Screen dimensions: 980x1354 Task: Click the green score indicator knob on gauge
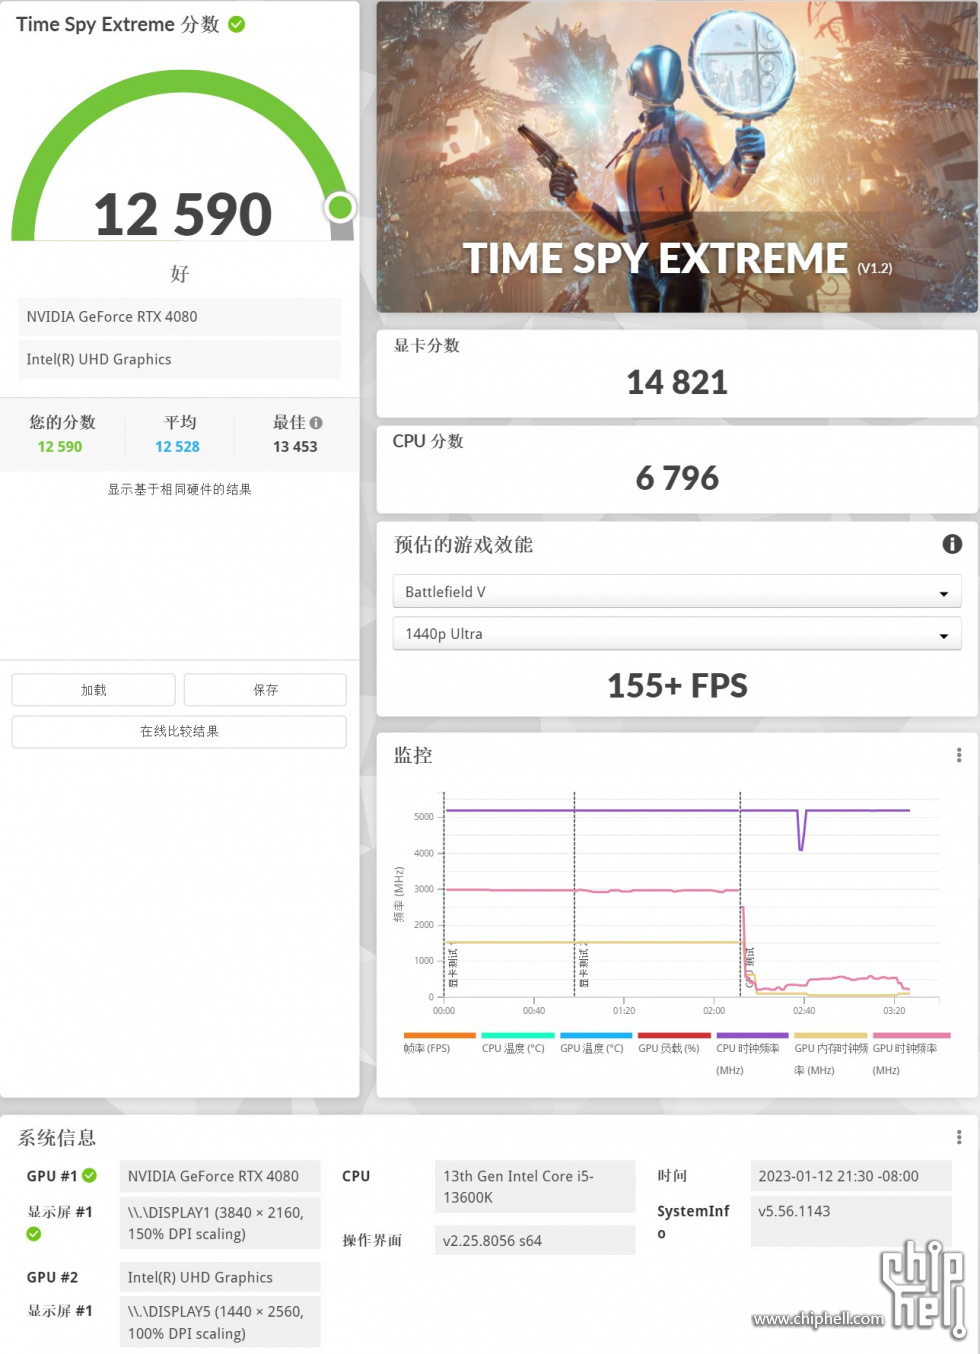click(340, 207)
